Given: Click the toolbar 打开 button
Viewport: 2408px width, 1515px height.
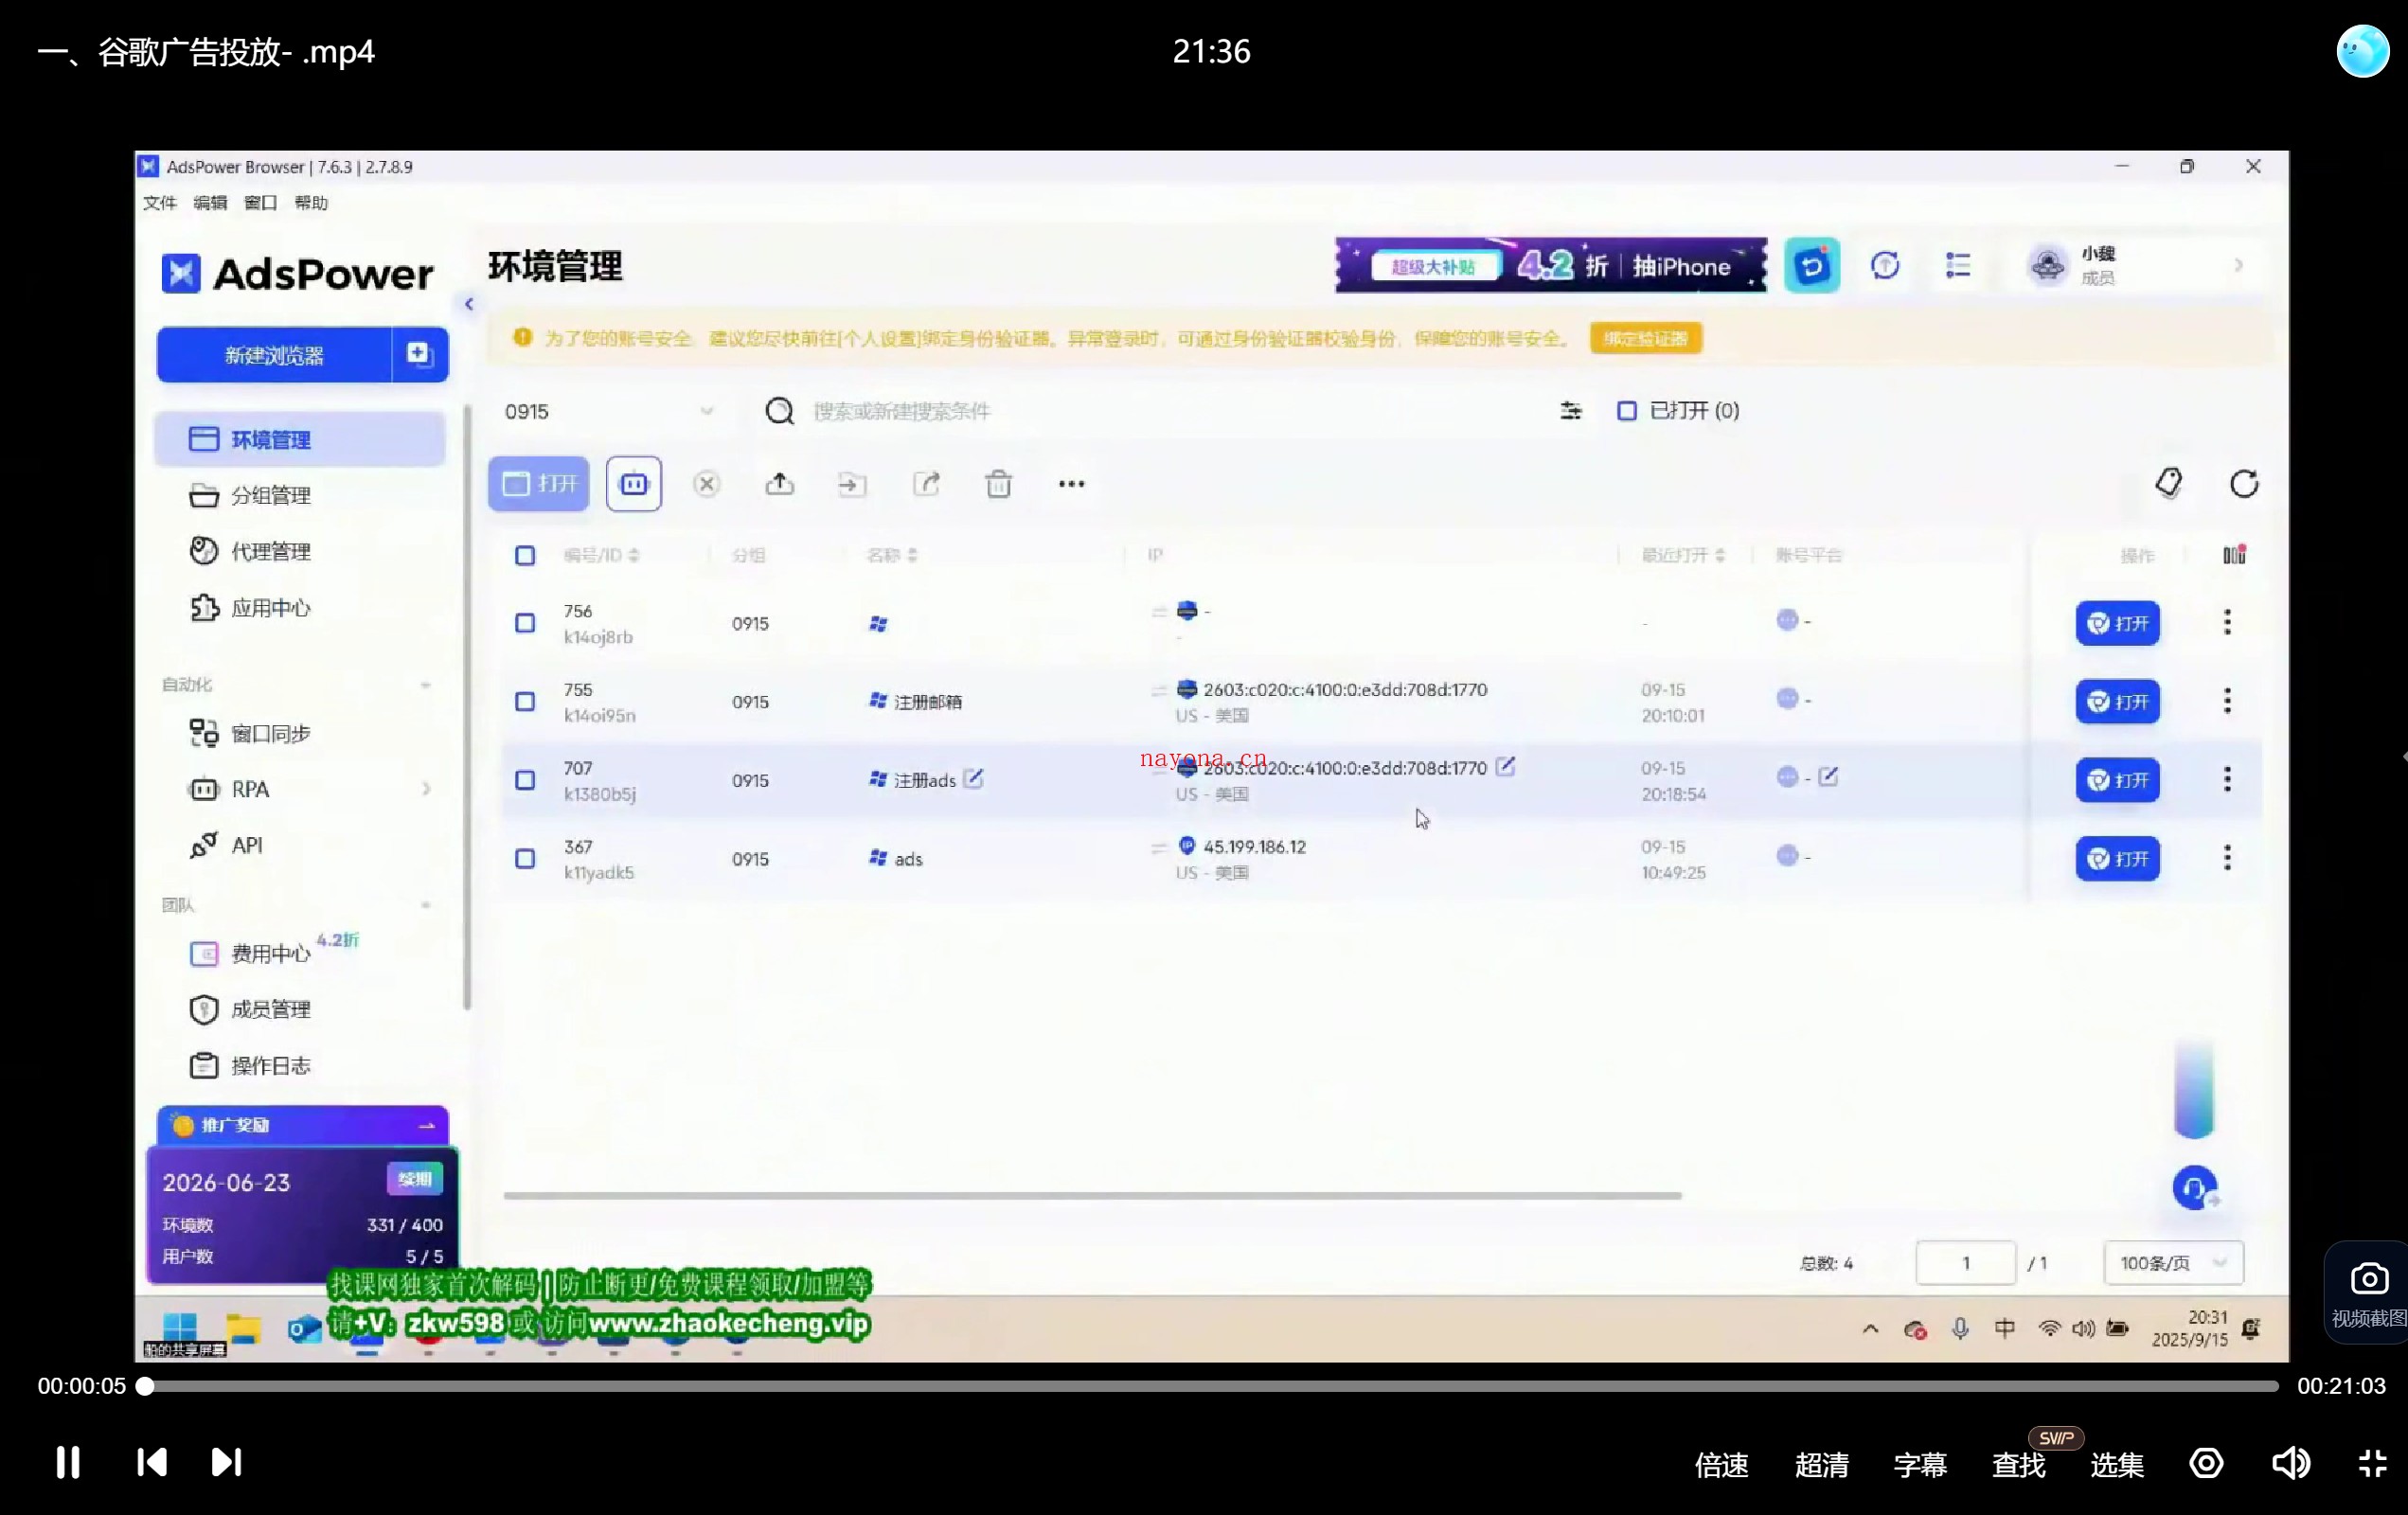Looking at the screenshot, I should (x=539, y=484).
